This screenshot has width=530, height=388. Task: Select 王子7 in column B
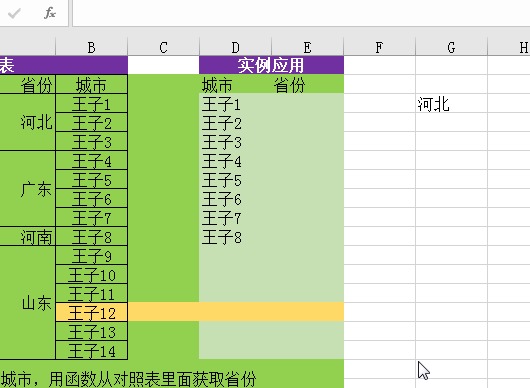(91, 217)
